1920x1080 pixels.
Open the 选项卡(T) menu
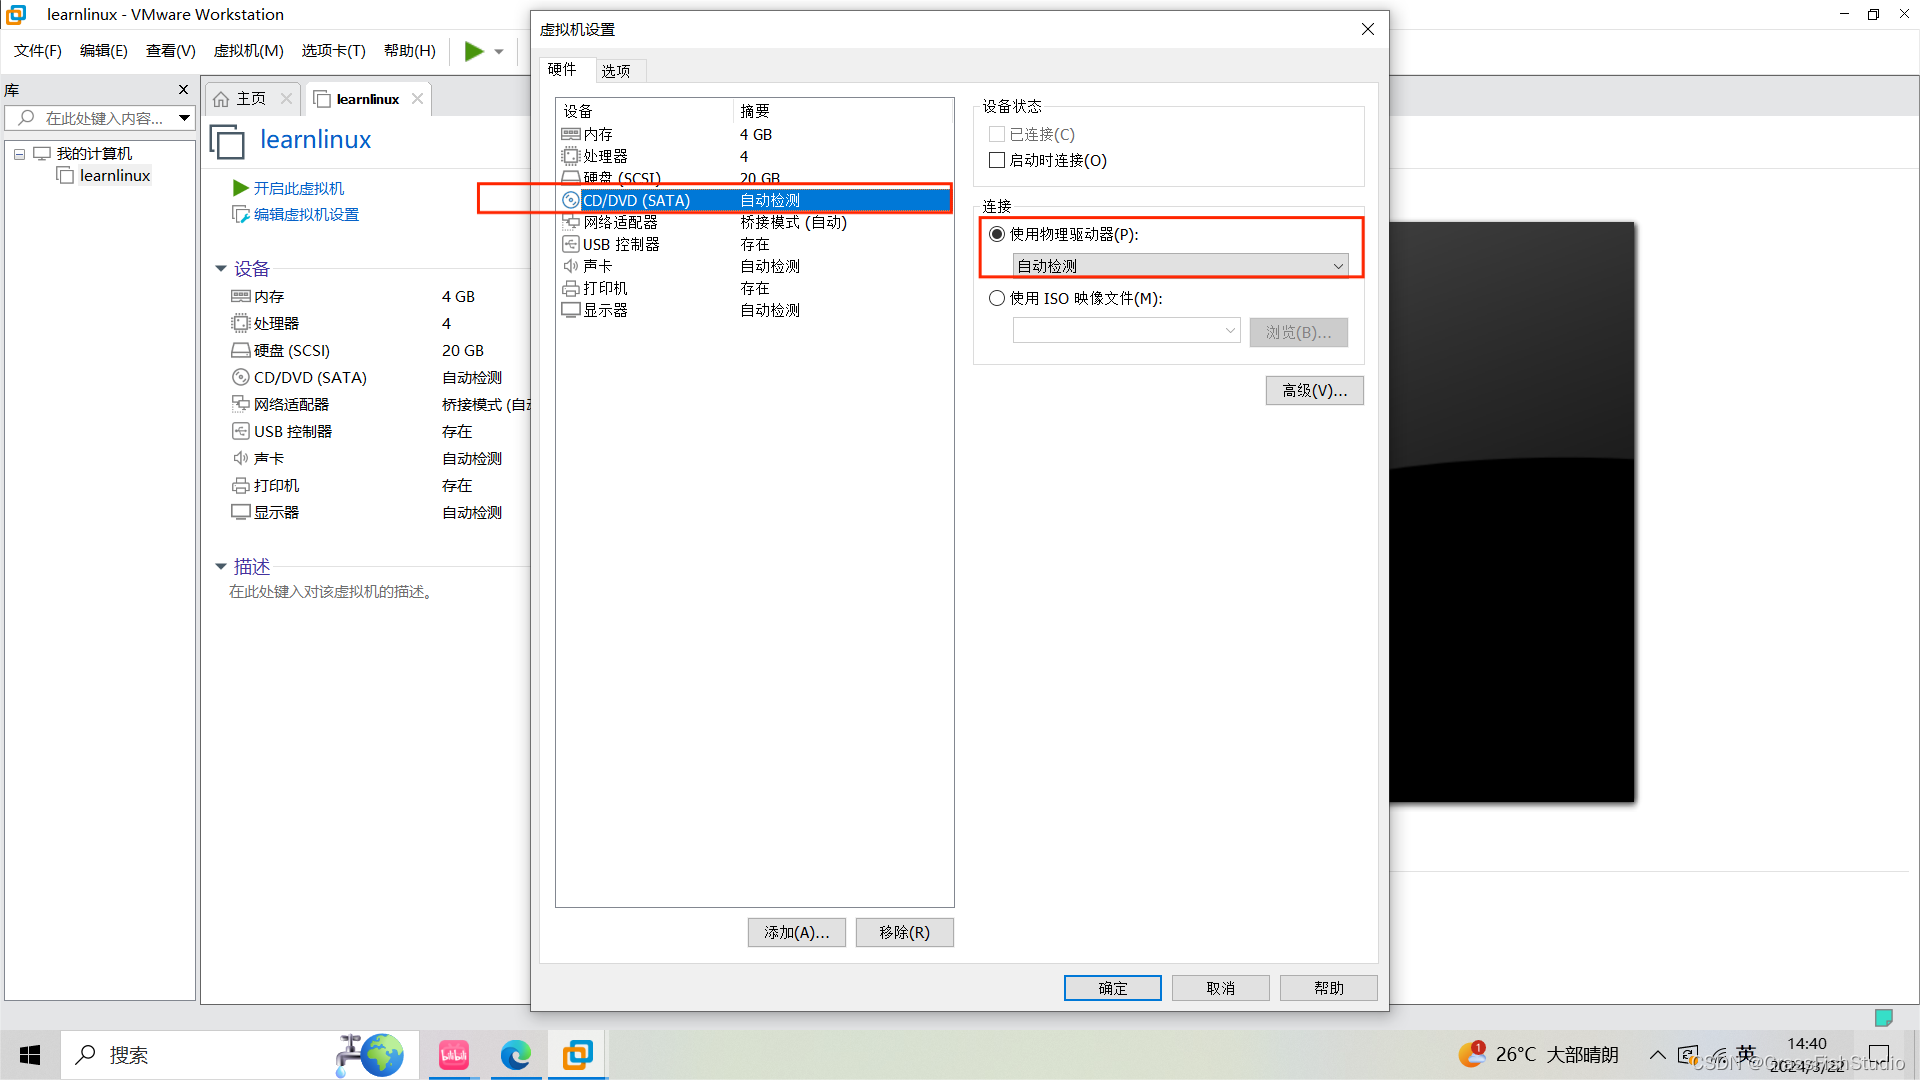click(334, 51)
